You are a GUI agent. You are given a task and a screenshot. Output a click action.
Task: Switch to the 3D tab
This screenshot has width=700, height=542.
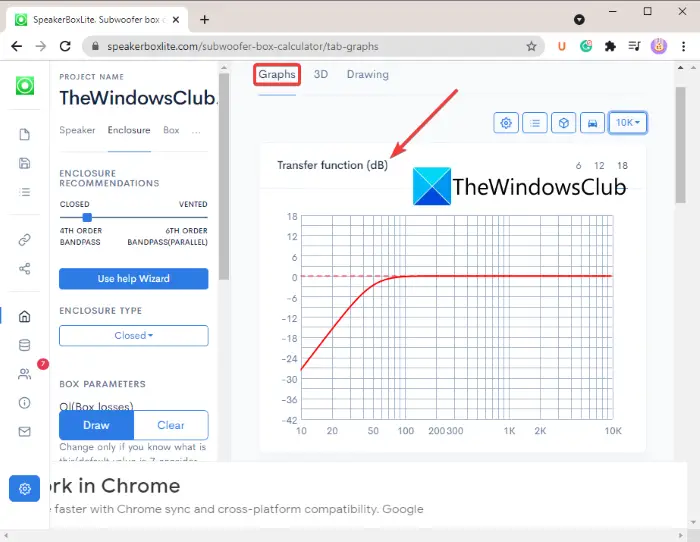click(321, 74)
